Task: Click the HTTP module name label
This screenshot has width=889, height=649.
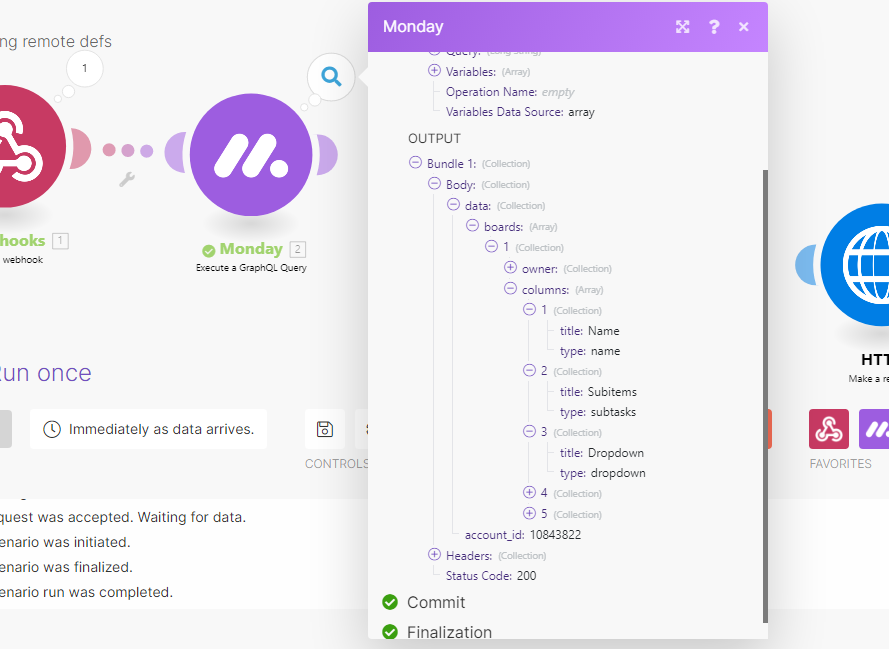Action: pyautogui.click(x=875, y=360)
